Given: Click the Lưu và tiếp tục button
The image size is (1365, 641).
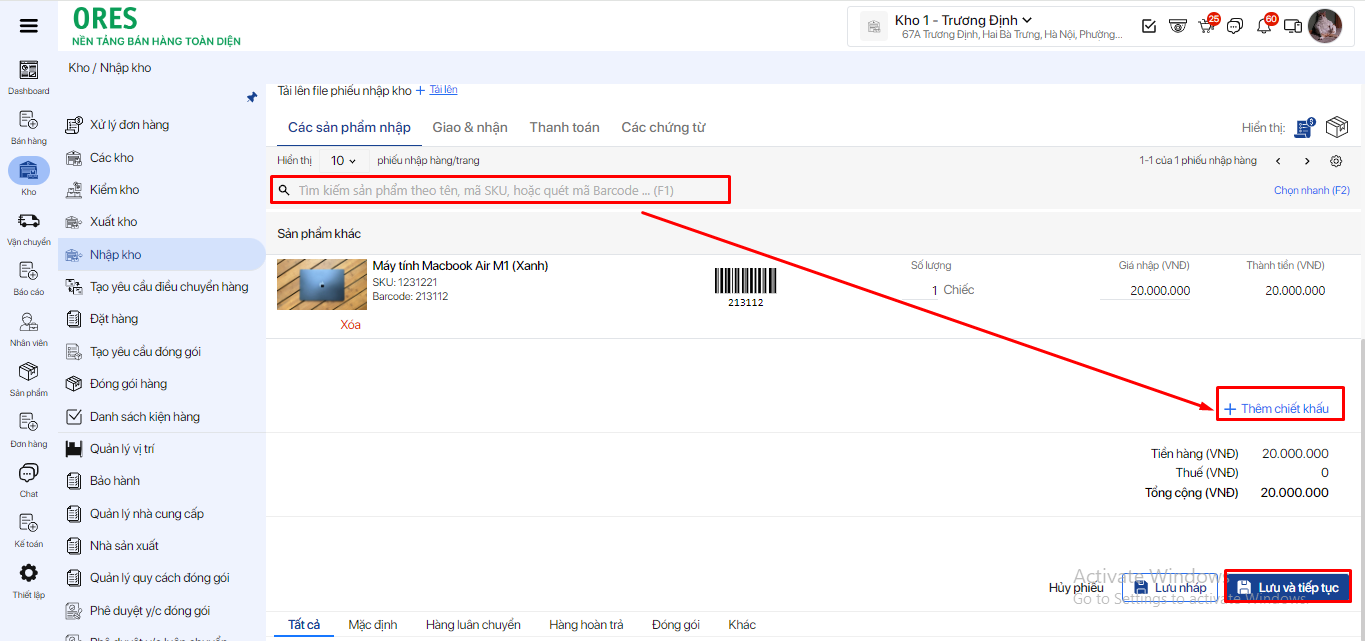Looking at the screenshot, I should pyautogui.click(x=1287, y=587).
